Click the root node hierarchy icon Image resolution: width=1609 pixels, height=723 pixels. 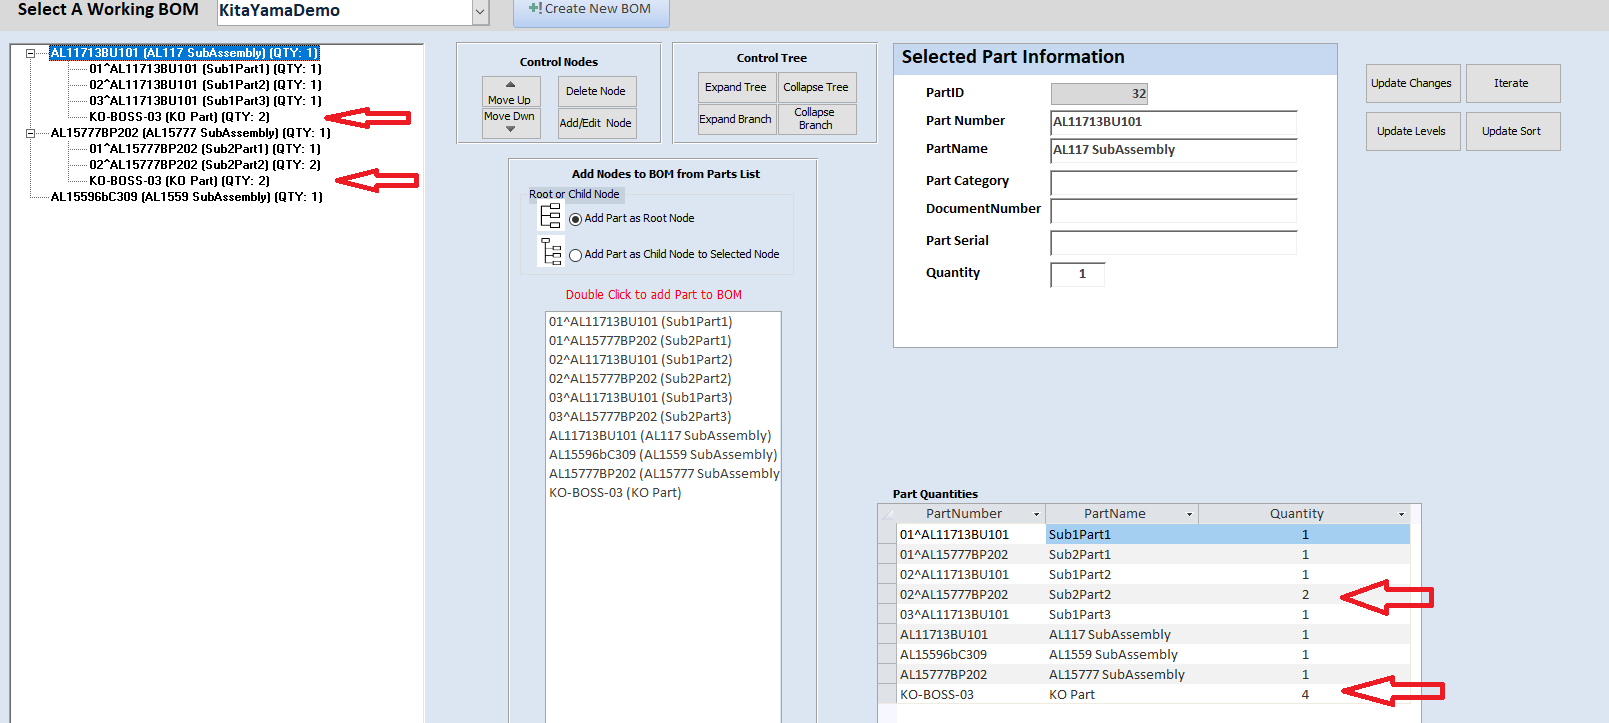[x=550, y=217]
